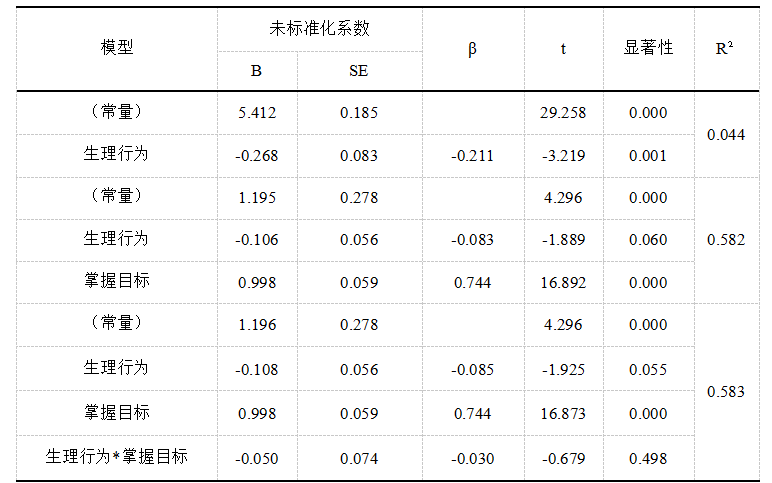Select the β column header
Image resolution: width=772 pixels, height=483 pixels.
(472, 49)
